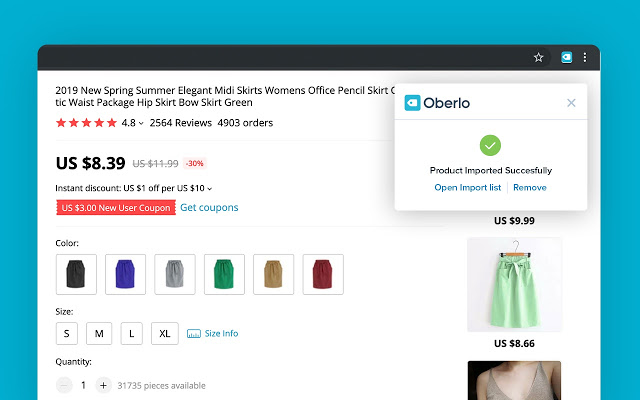Select the green skirt color swatch
The image size is (640, 400).
click(224, 274)
